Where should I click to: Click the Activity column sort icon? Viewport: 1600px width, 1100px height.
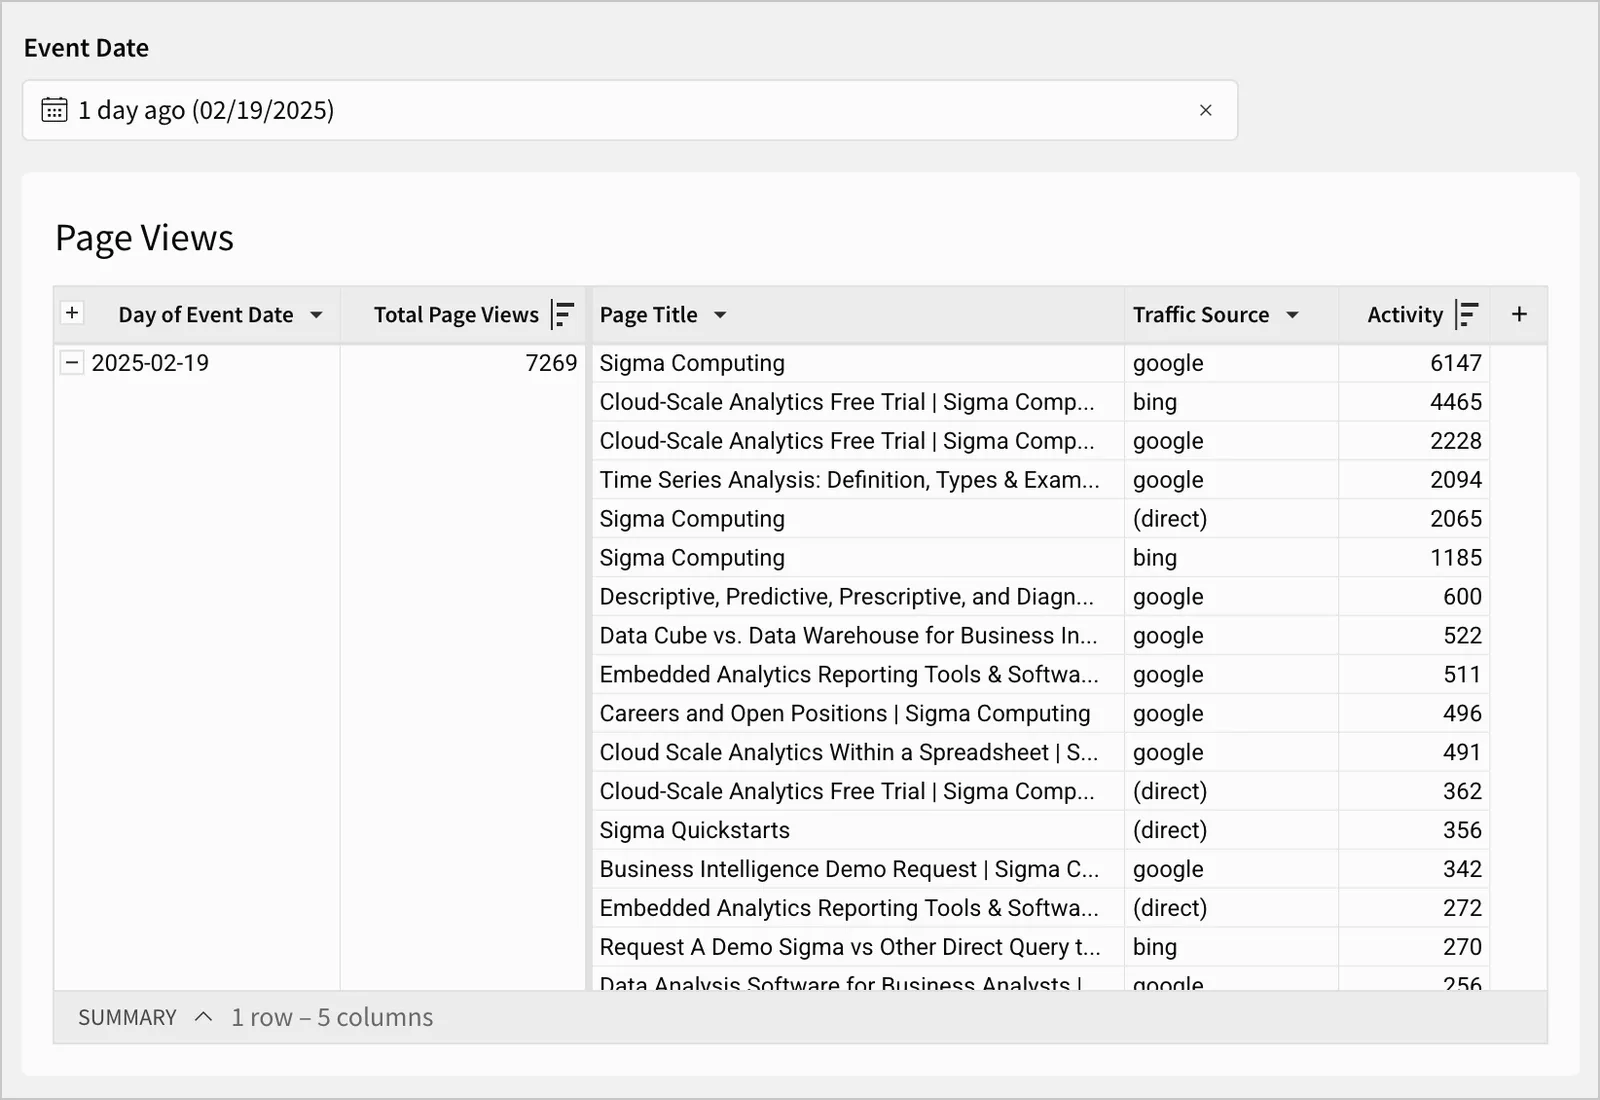click(x=1467, y=315)
